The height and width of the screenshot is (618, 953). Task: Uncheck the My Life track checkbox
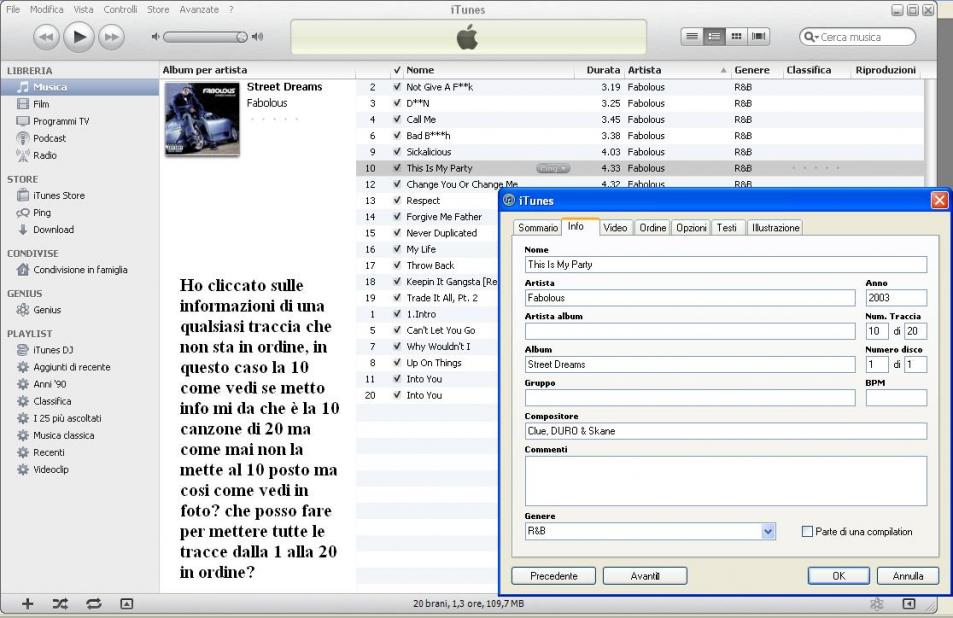click(397, 249)
